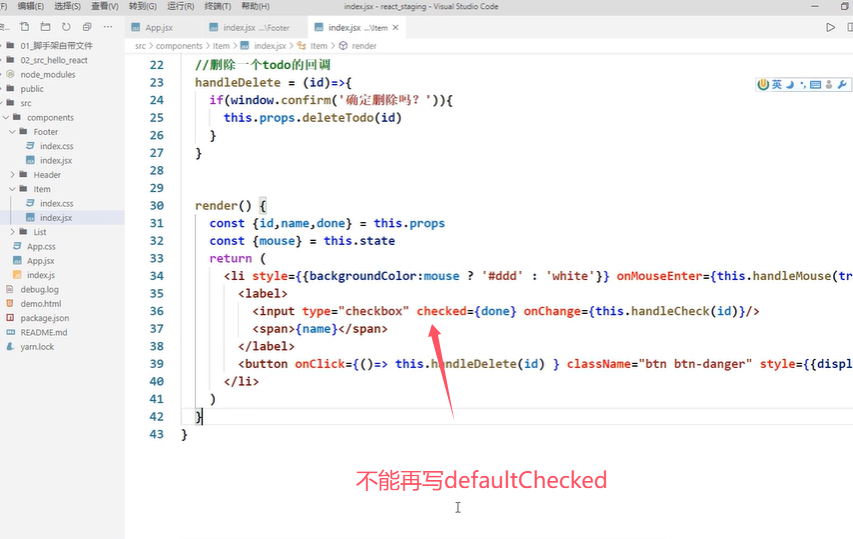
Task: Refresh the explorer file tree
Action: (66, 27)
